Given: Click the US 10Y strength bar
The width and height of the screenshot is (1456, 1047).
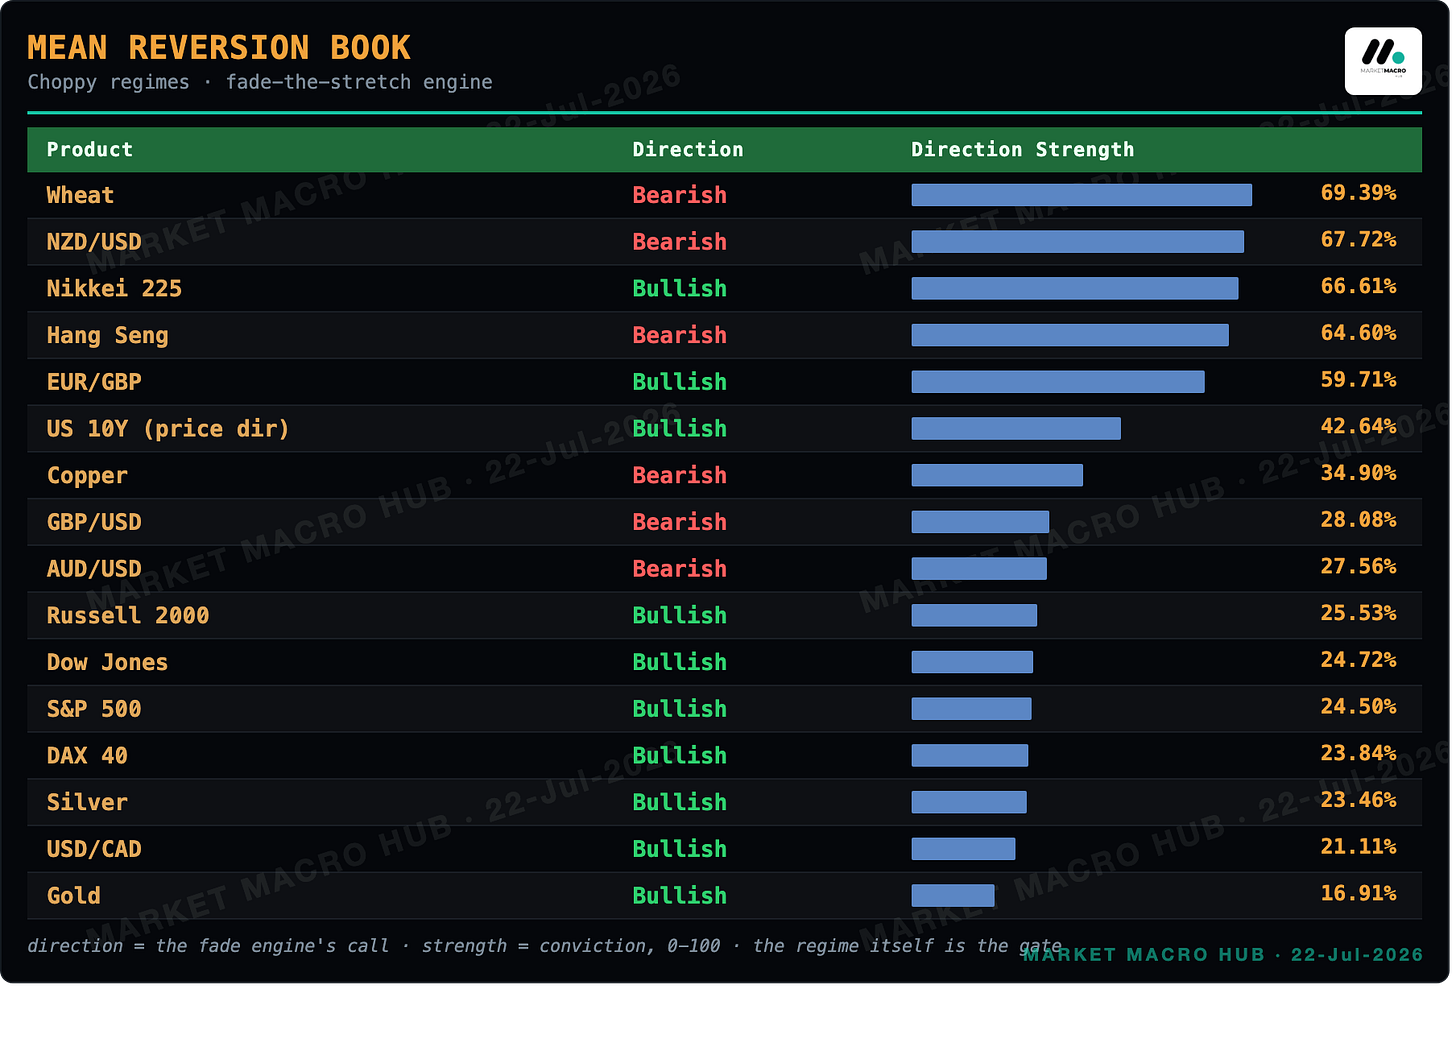Looking at the screenshot, I should point(1016,429).
